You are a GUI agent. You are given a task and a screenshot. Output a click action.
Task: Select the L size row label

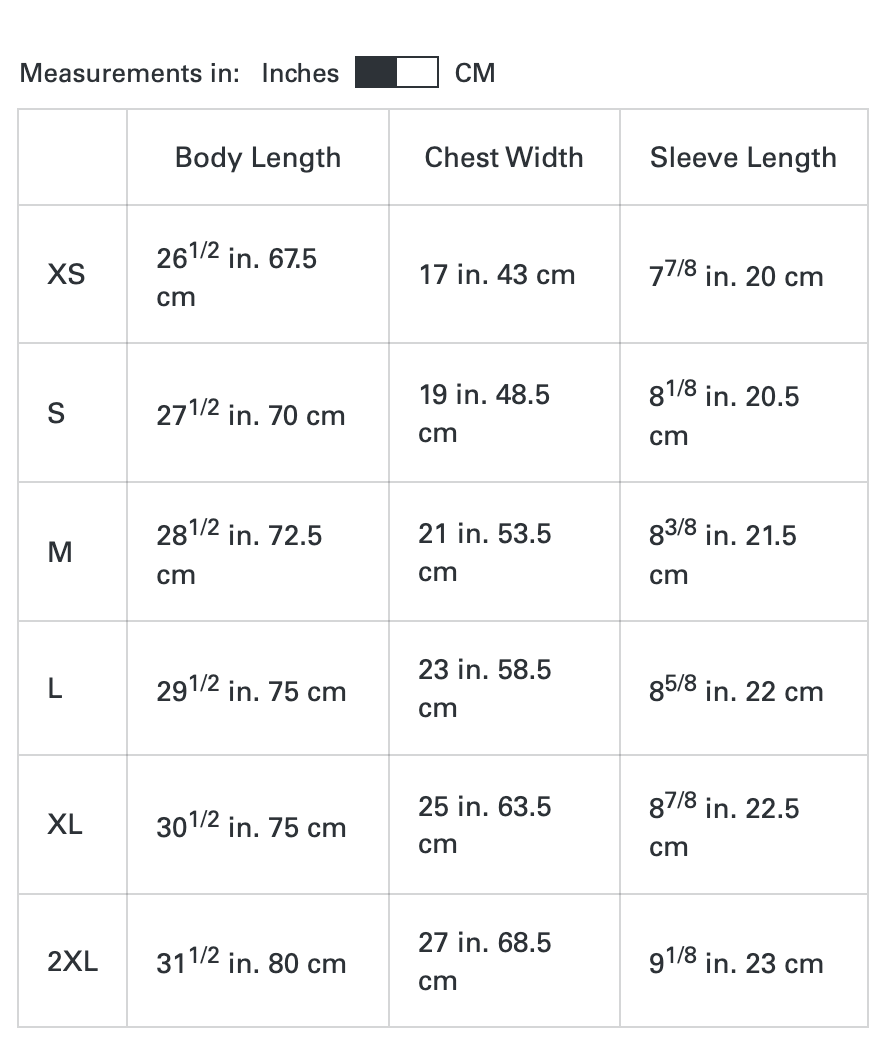pyautogui.click(x=56, y=689)
